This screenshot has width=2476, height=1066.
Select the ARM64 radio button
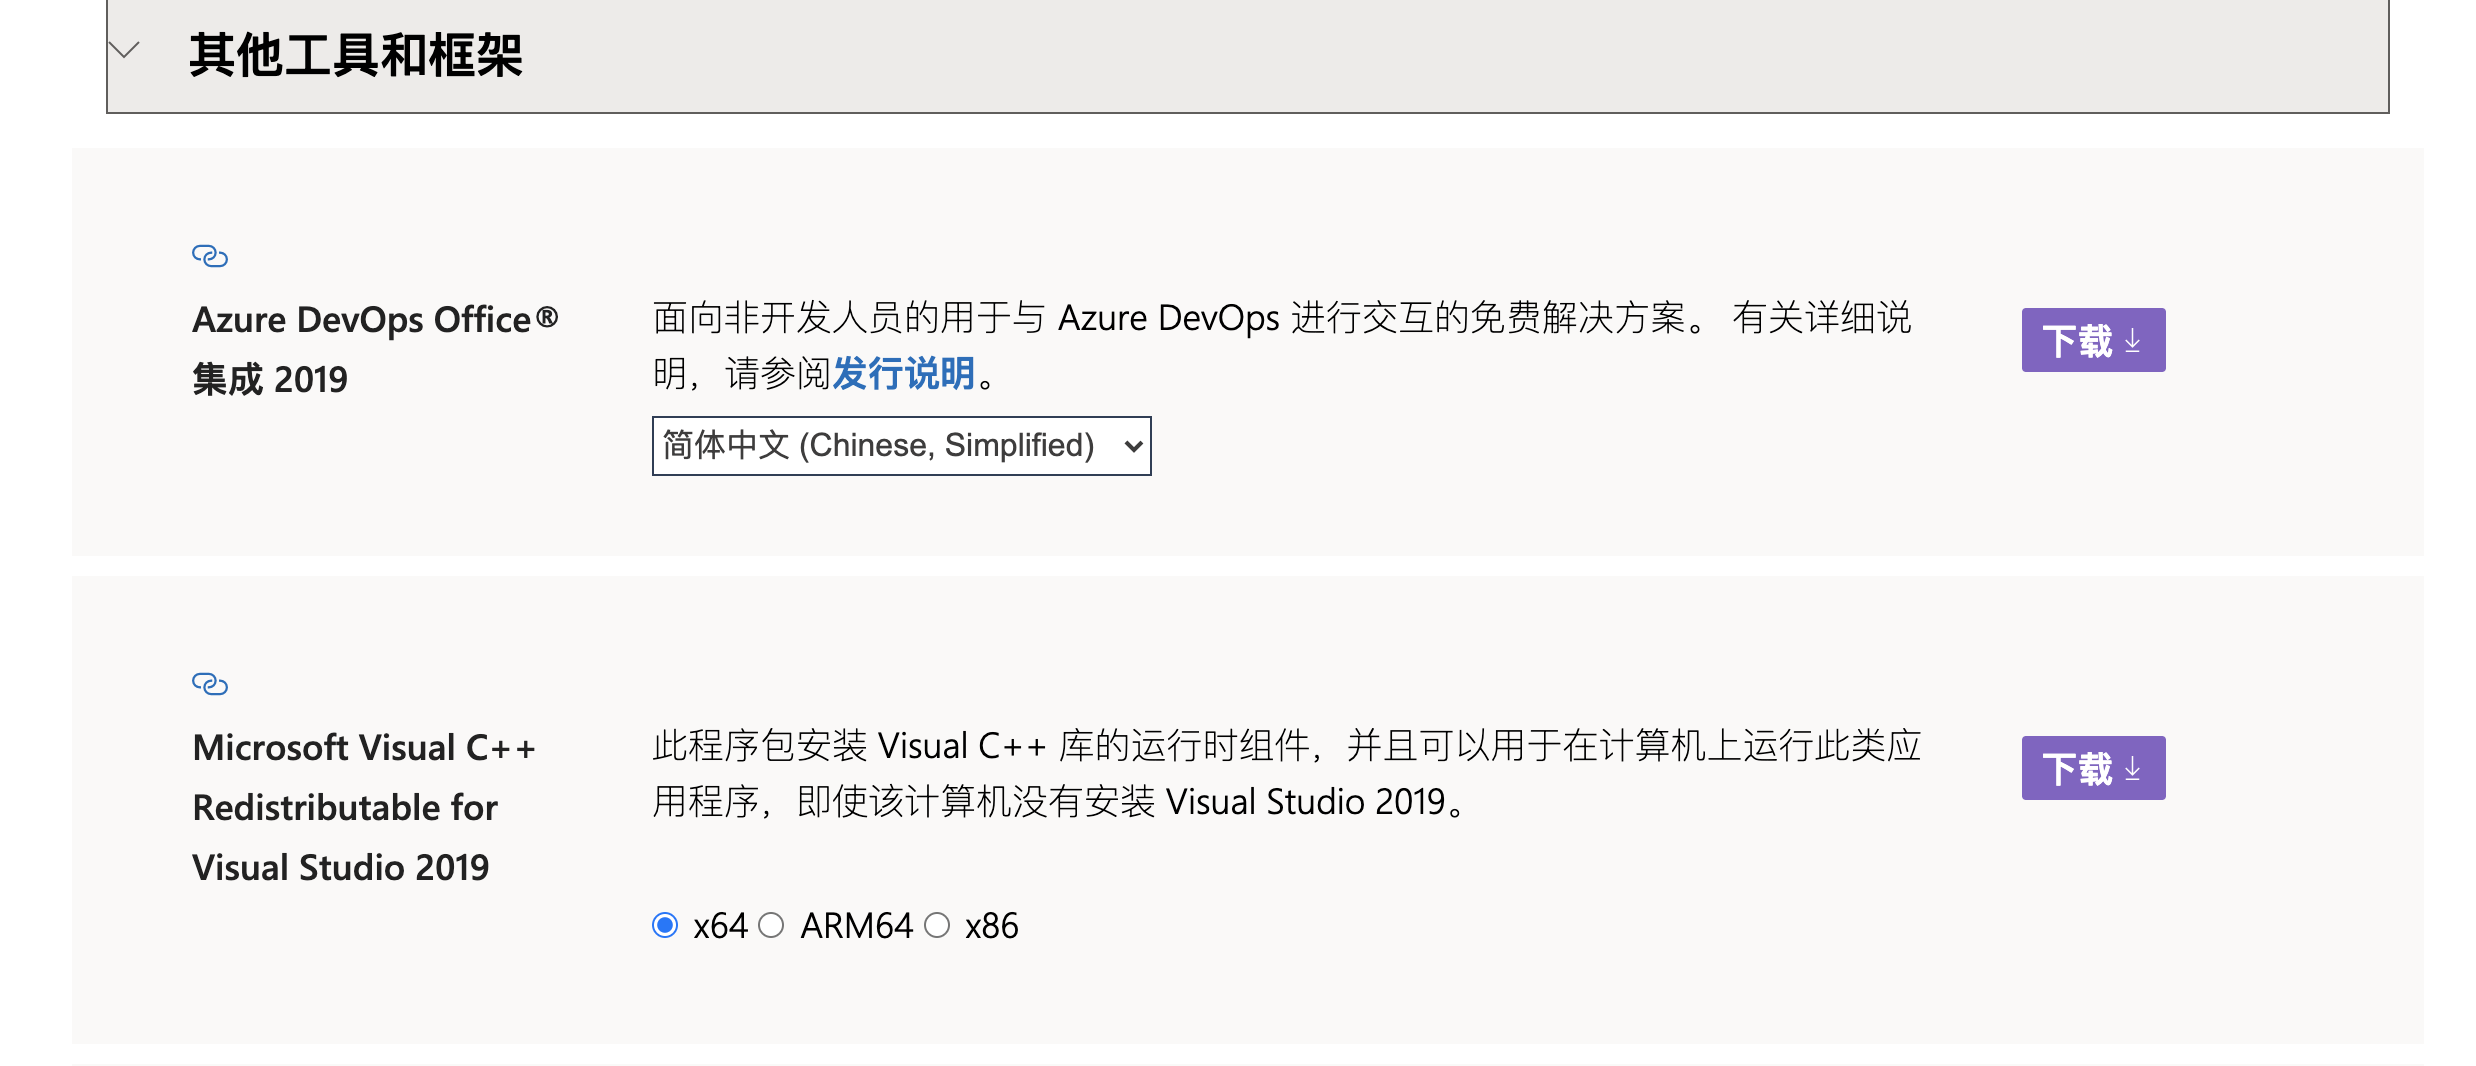770,925
